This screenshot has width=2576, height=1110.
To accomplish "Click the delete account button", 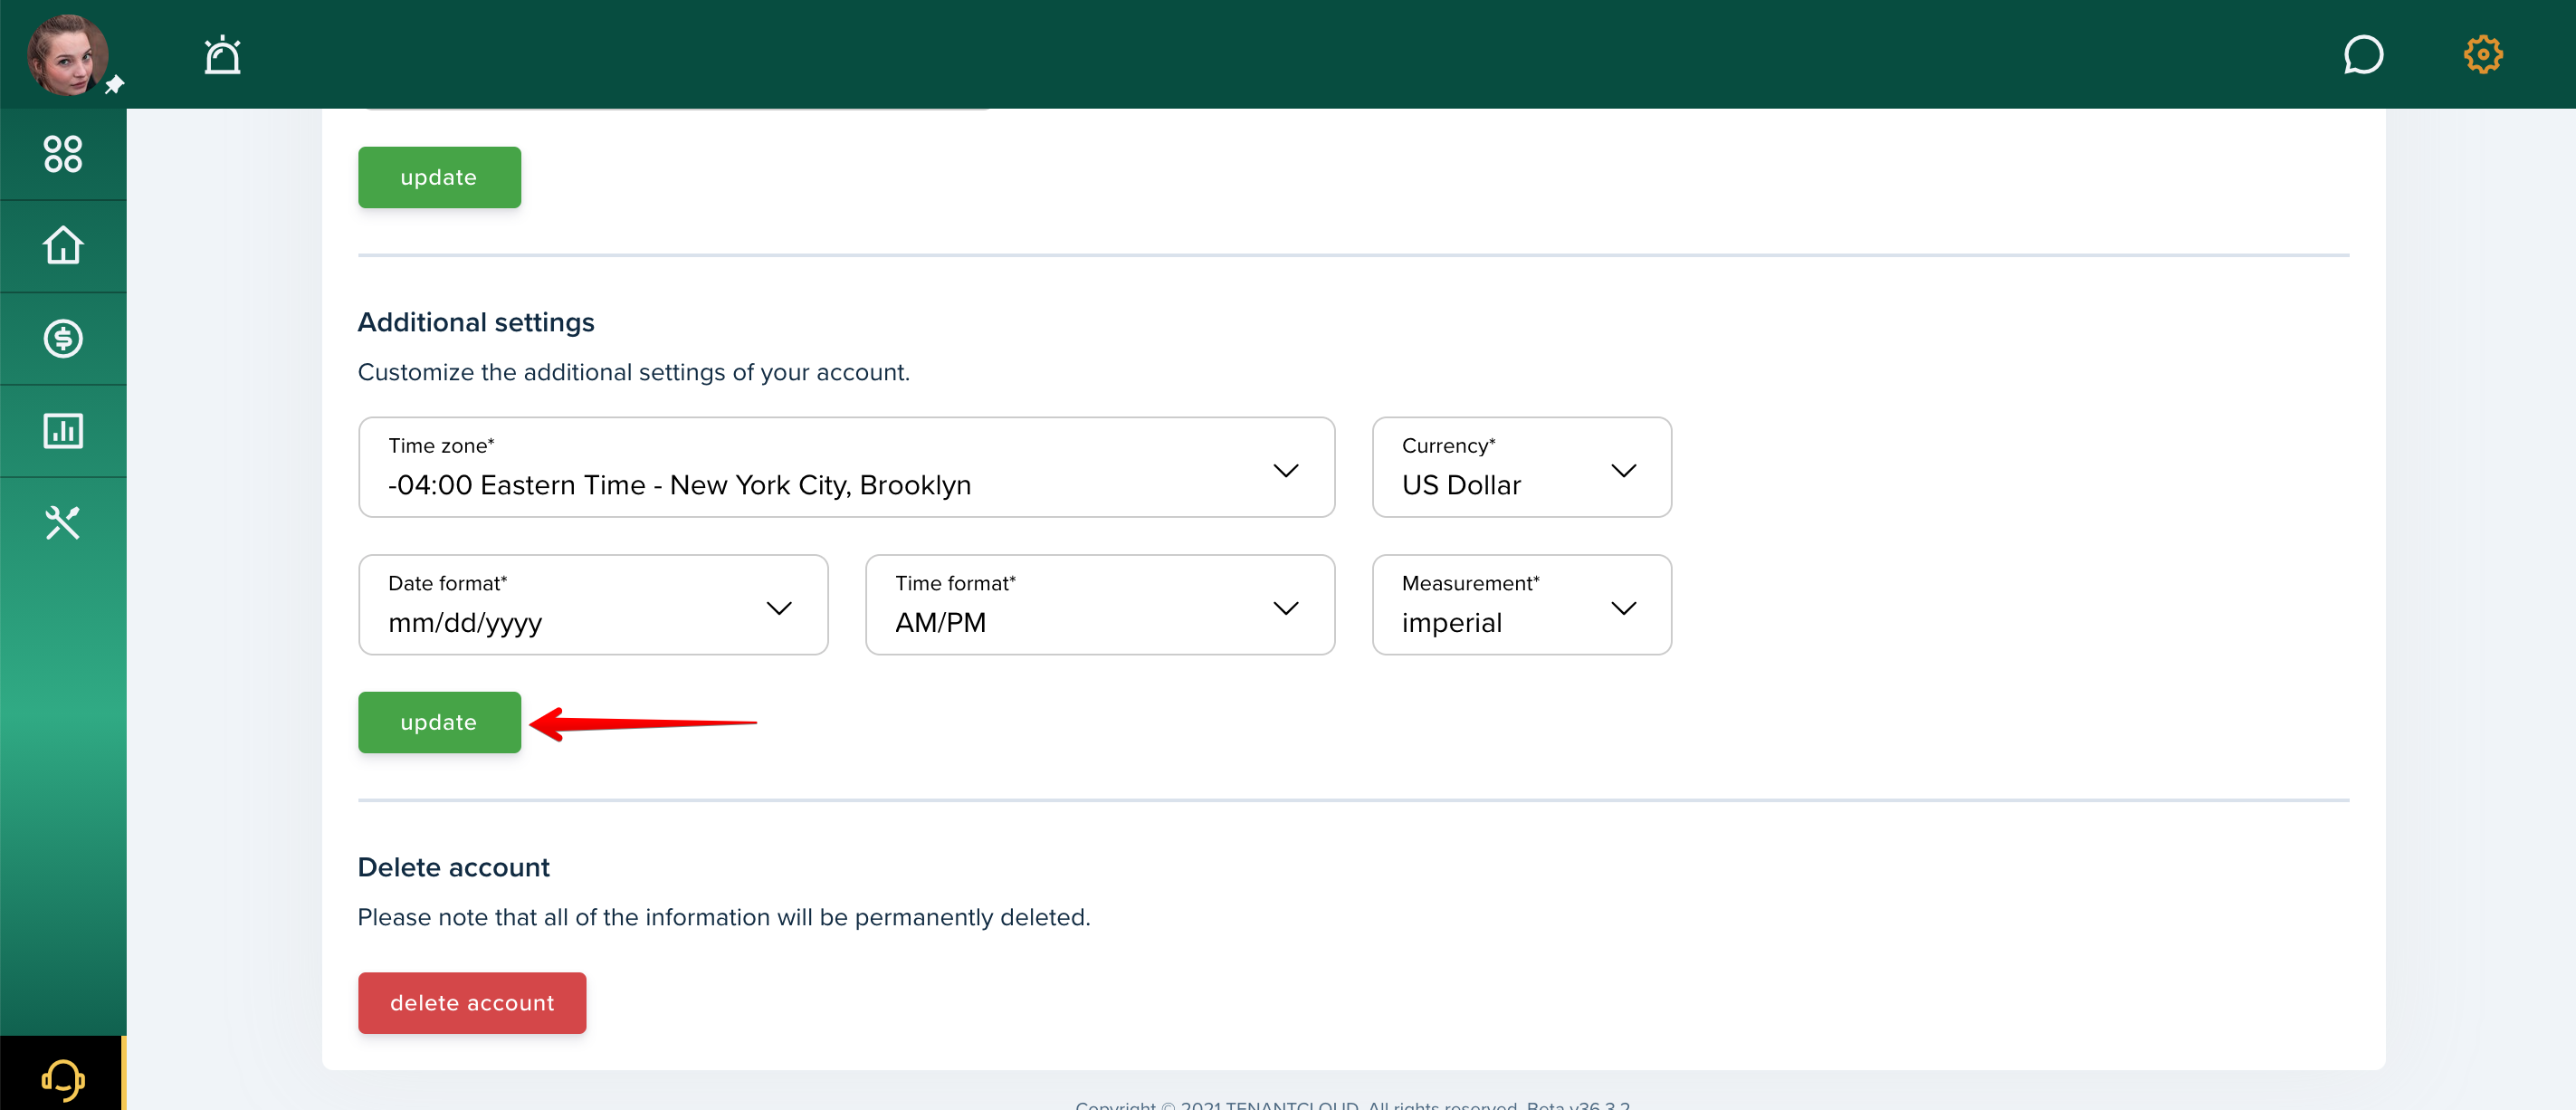I will pyautogui.click(x=472, y=1003).
